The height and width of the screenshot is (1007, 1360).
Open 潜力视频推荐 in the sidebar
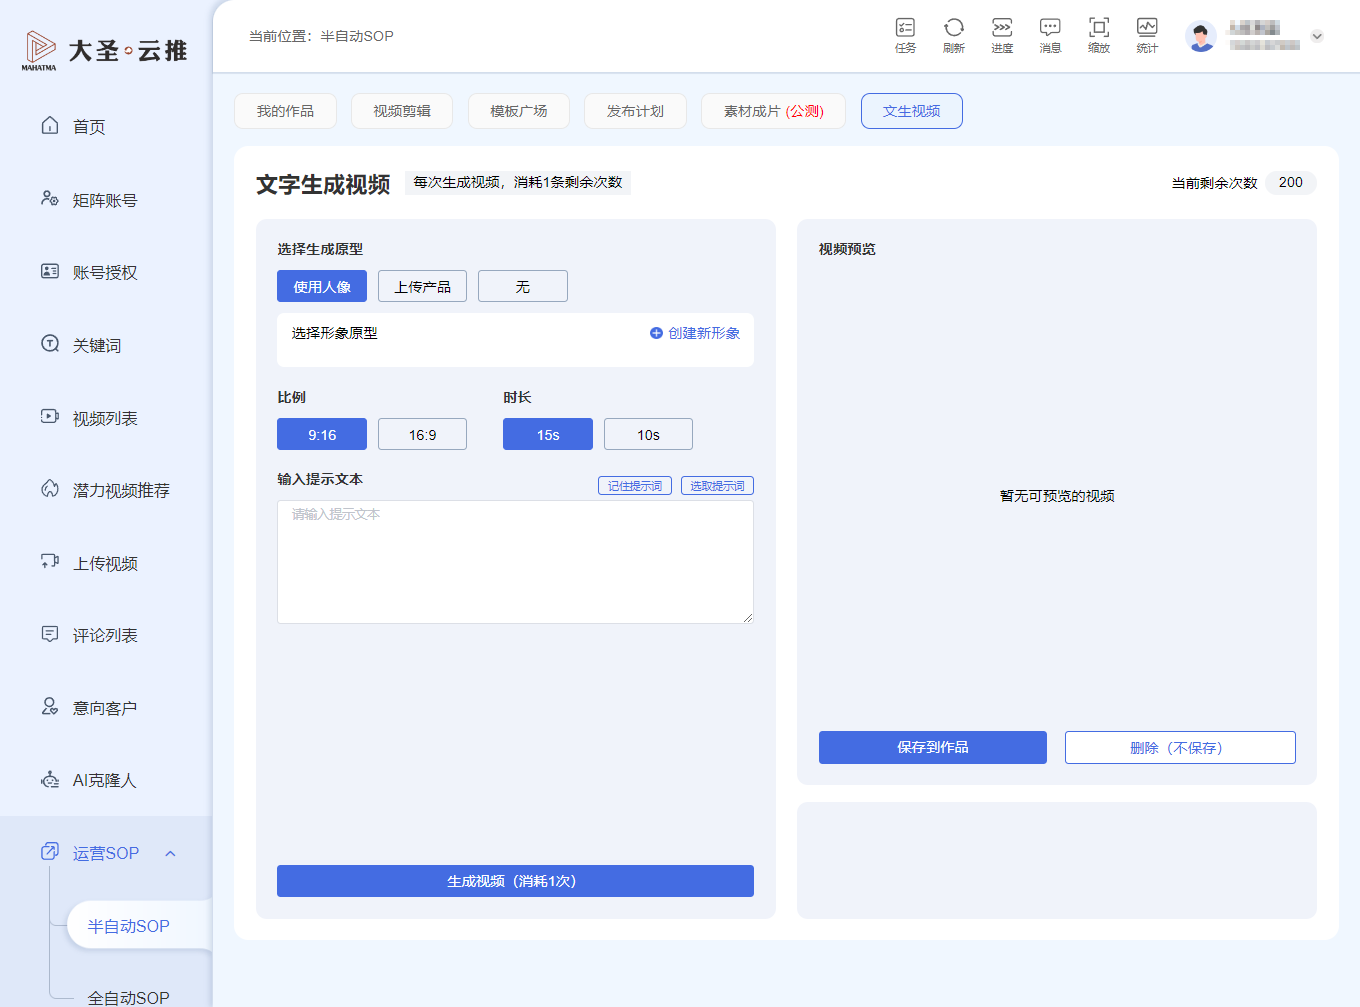click(x=106, y=490)
